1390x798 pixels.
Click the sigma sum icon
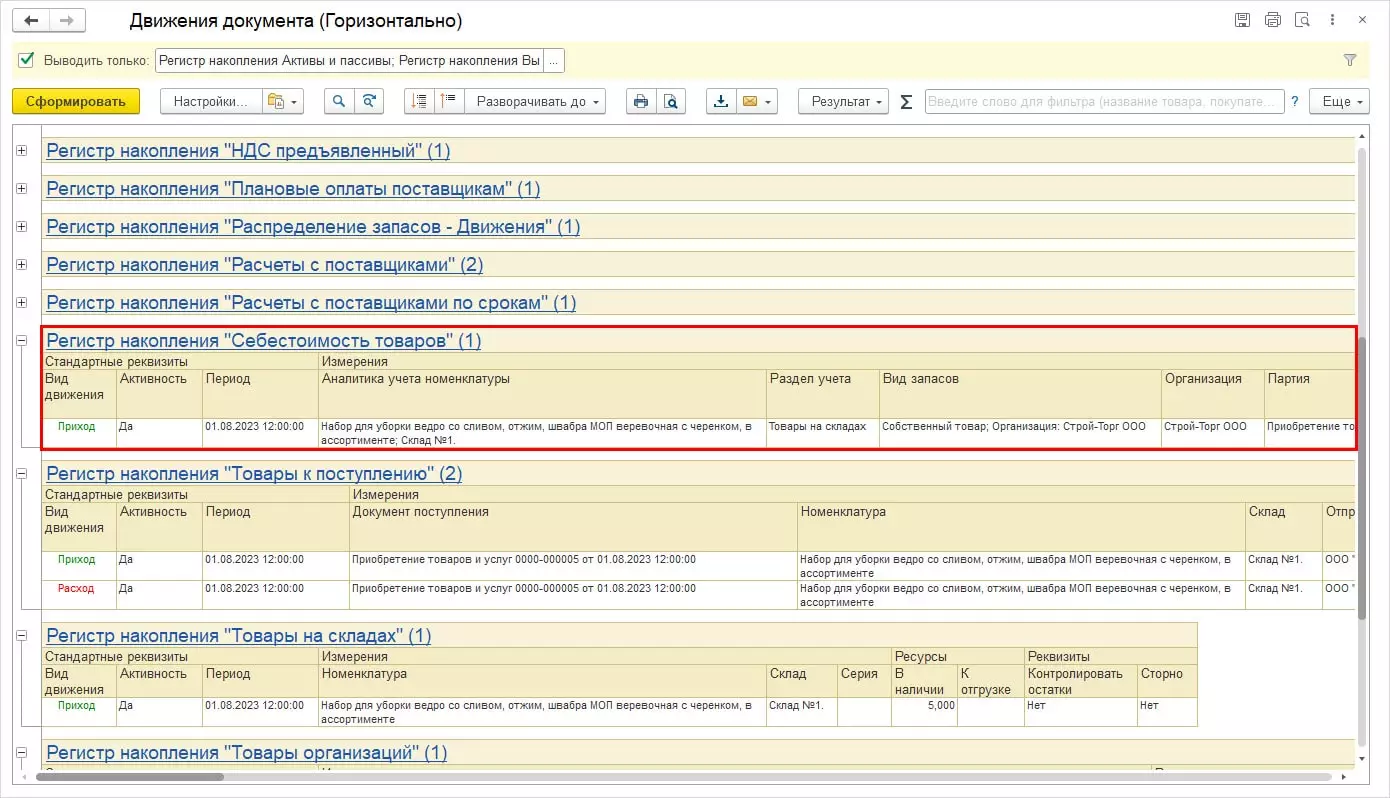906,101
